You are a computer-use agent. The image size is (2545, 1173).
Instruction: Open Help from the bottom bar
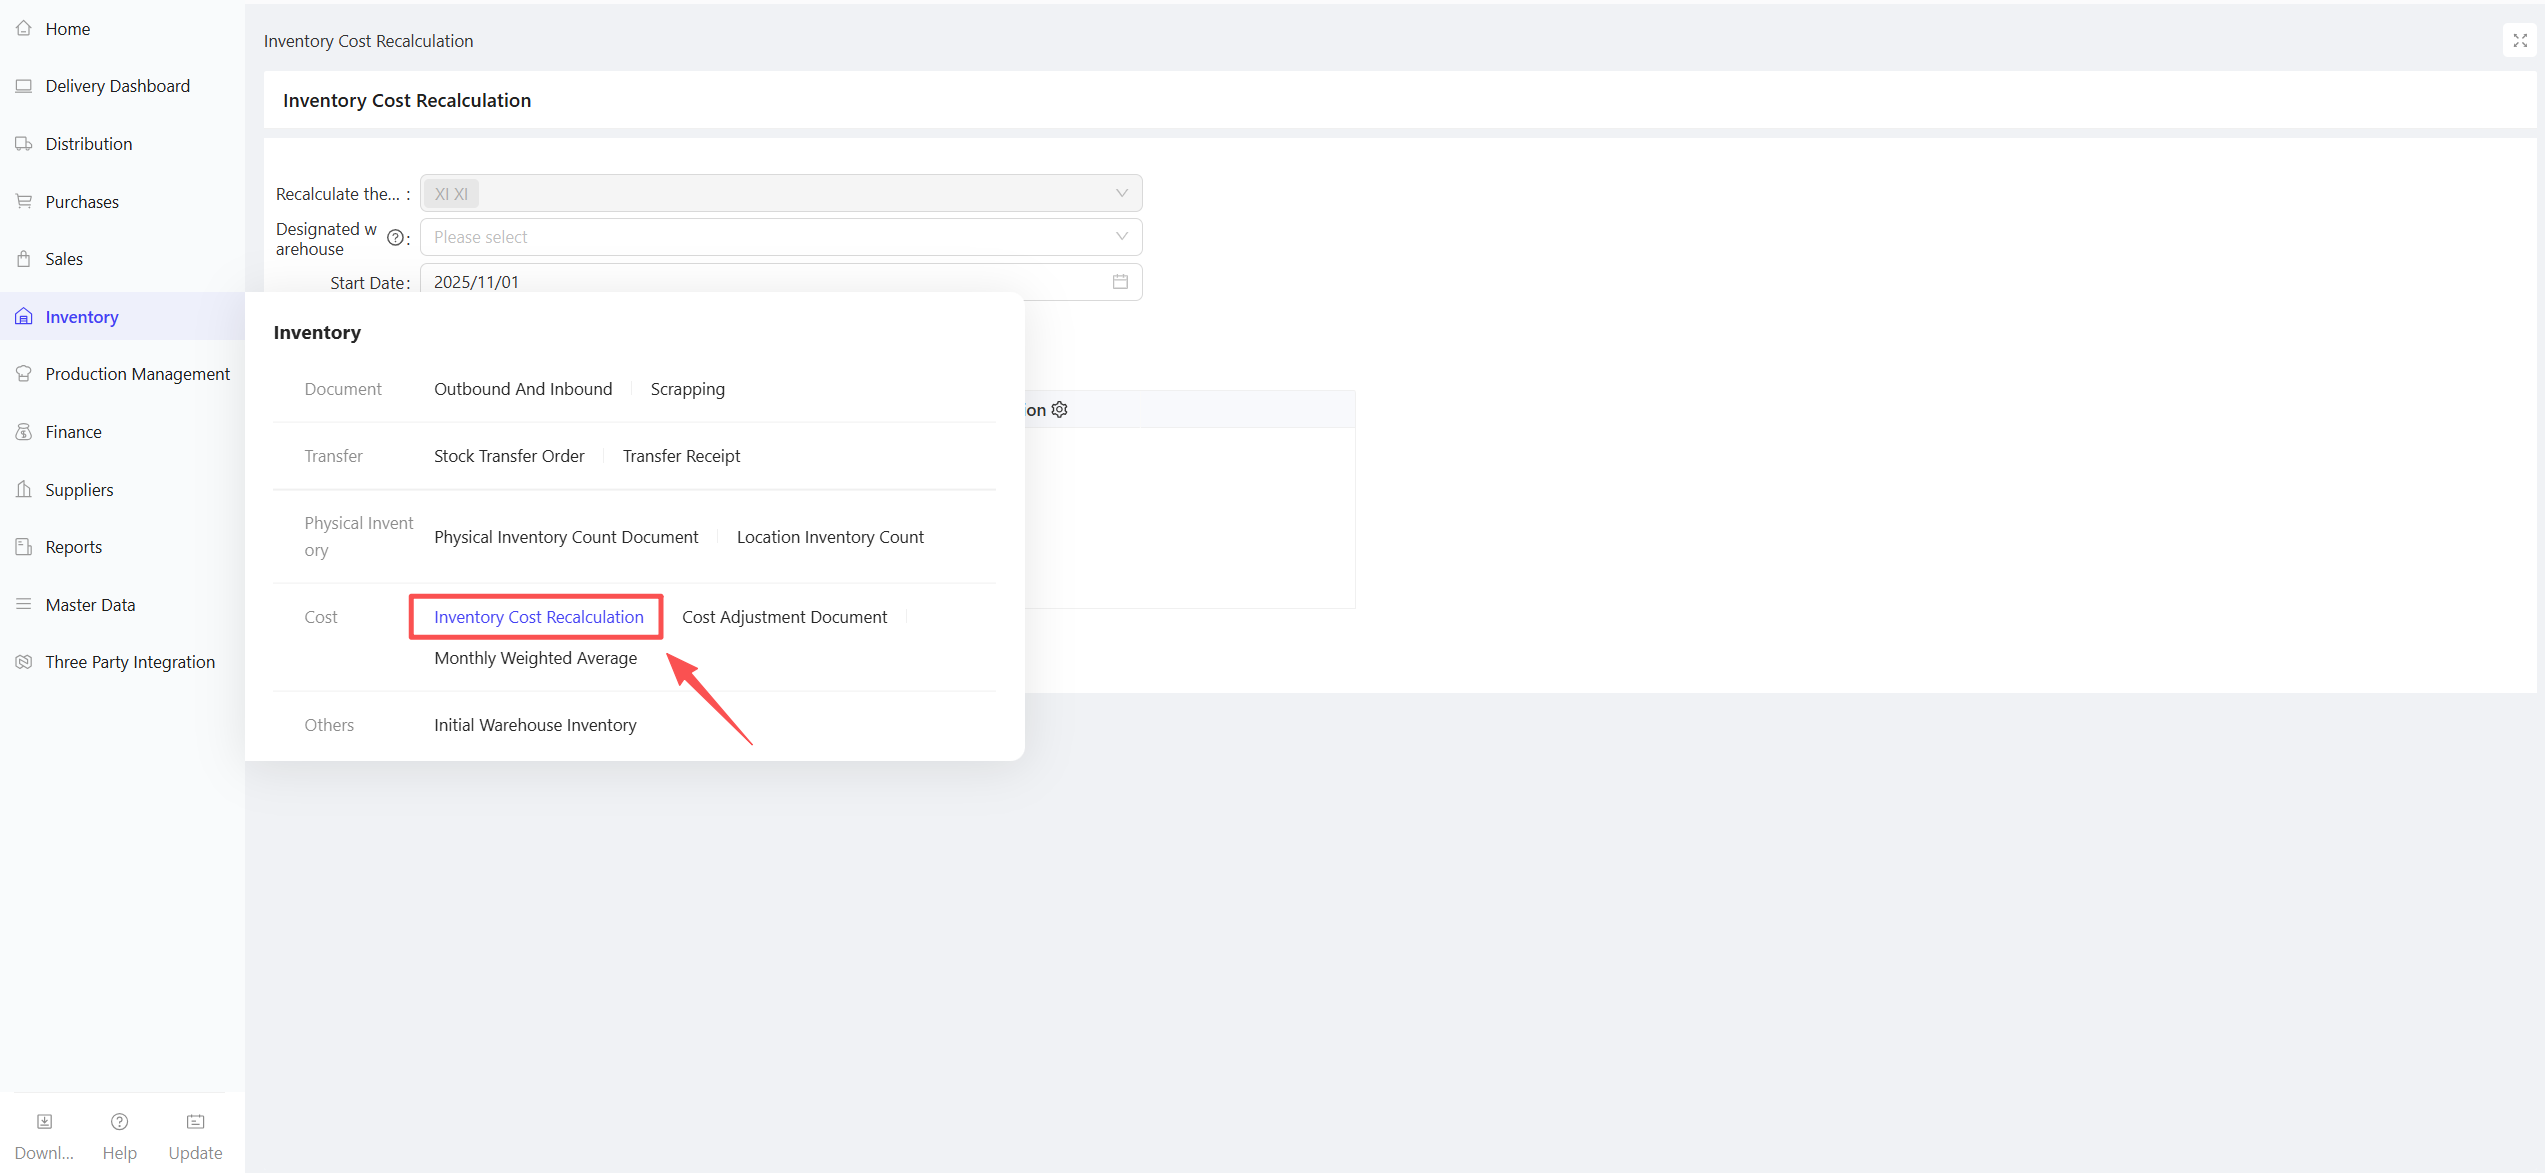tap(119, 1122)
